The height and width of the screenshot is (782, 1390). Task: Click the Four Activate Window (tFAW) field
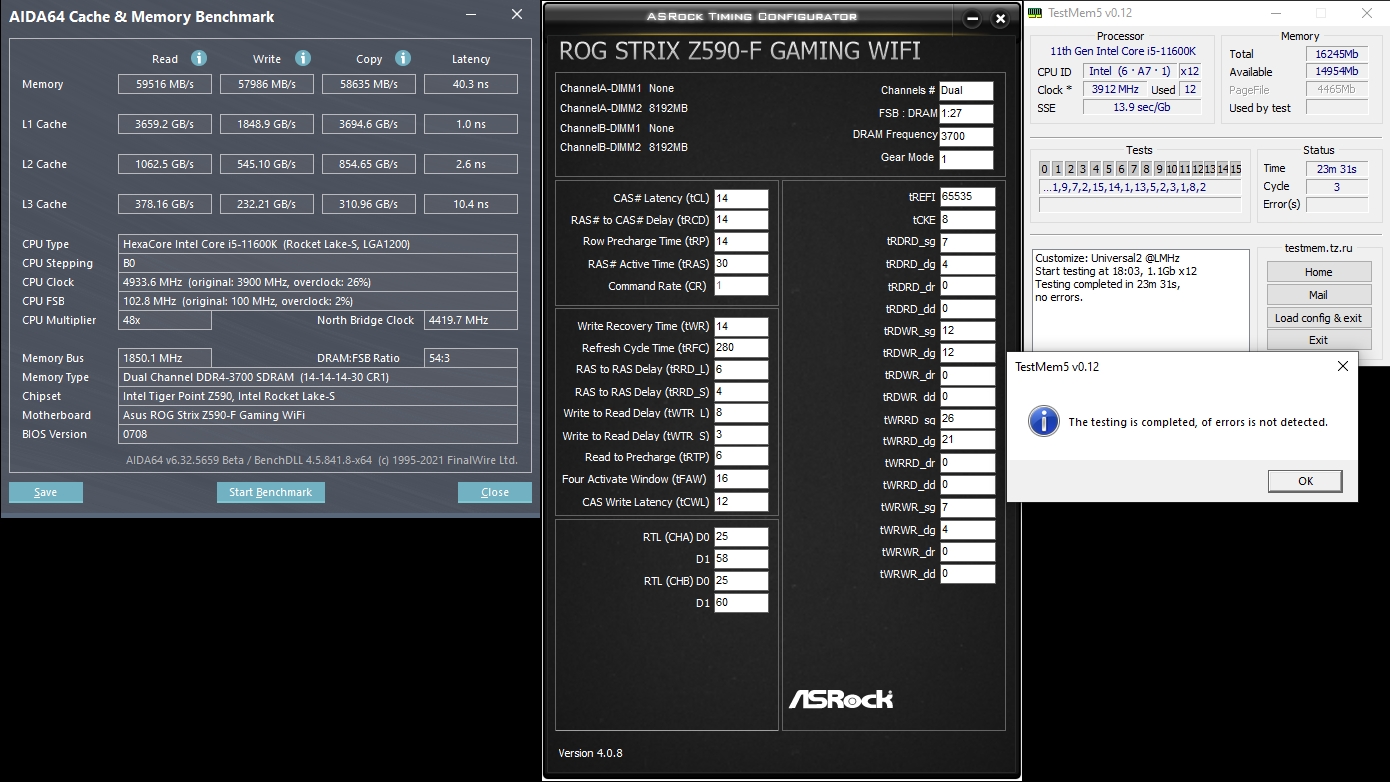coord(741,479)
